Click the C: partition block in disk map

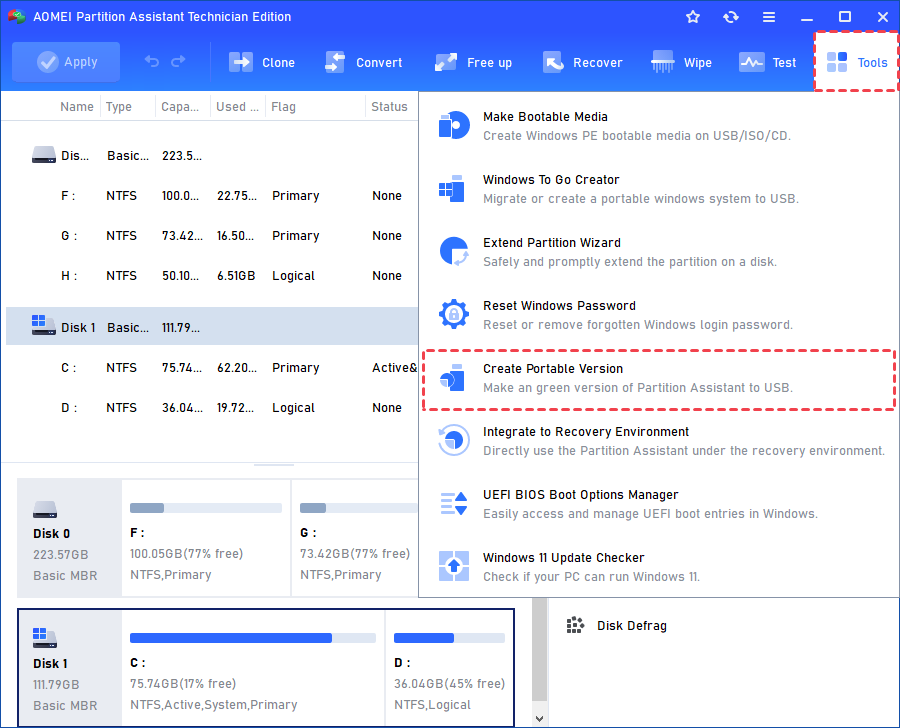coord(253,668)
